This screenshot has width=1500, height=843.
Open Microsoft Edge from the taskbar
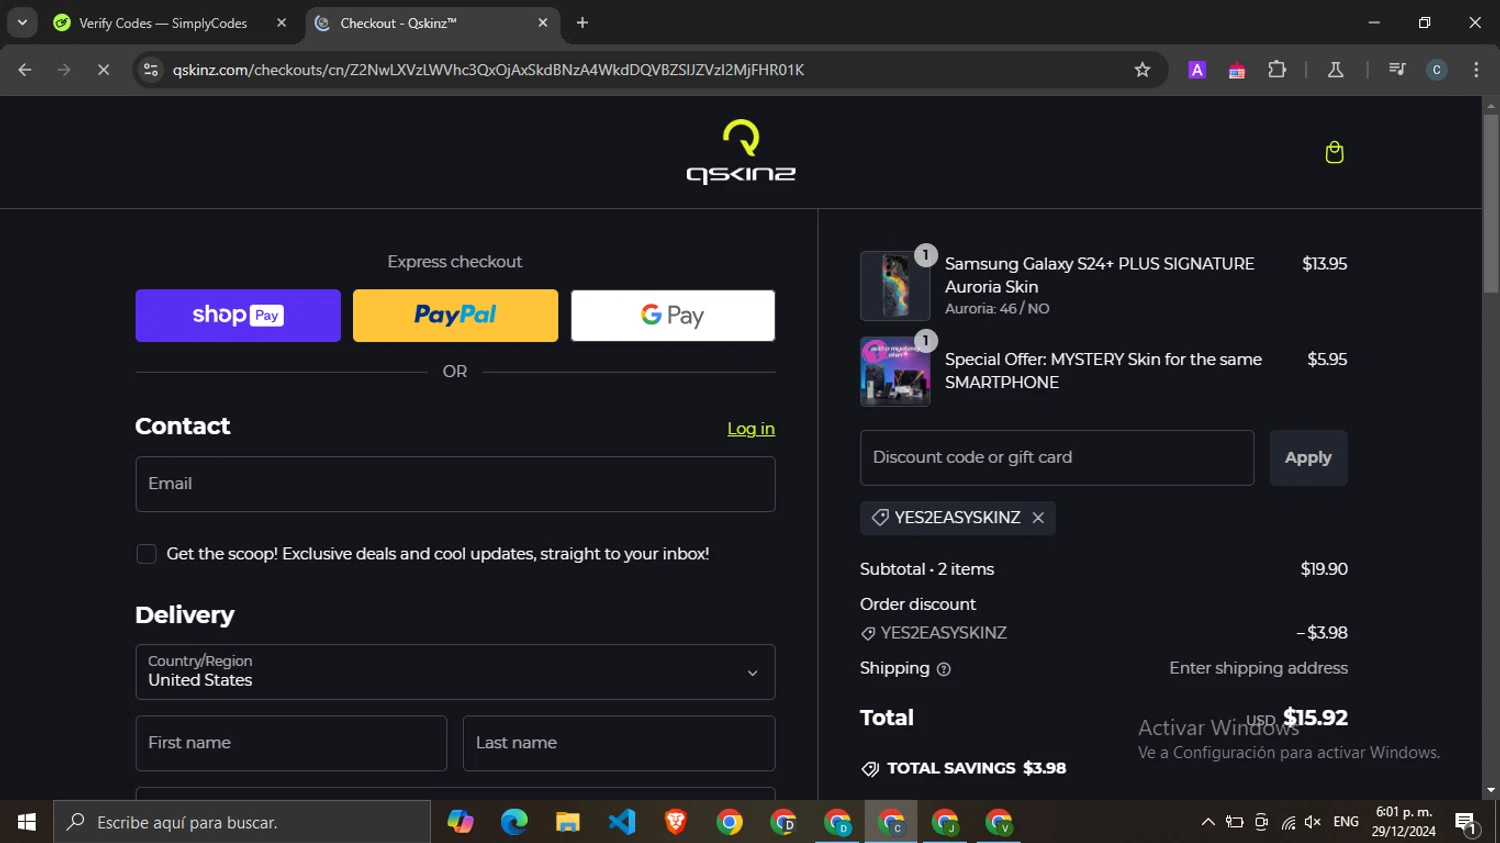pos(514,822)
